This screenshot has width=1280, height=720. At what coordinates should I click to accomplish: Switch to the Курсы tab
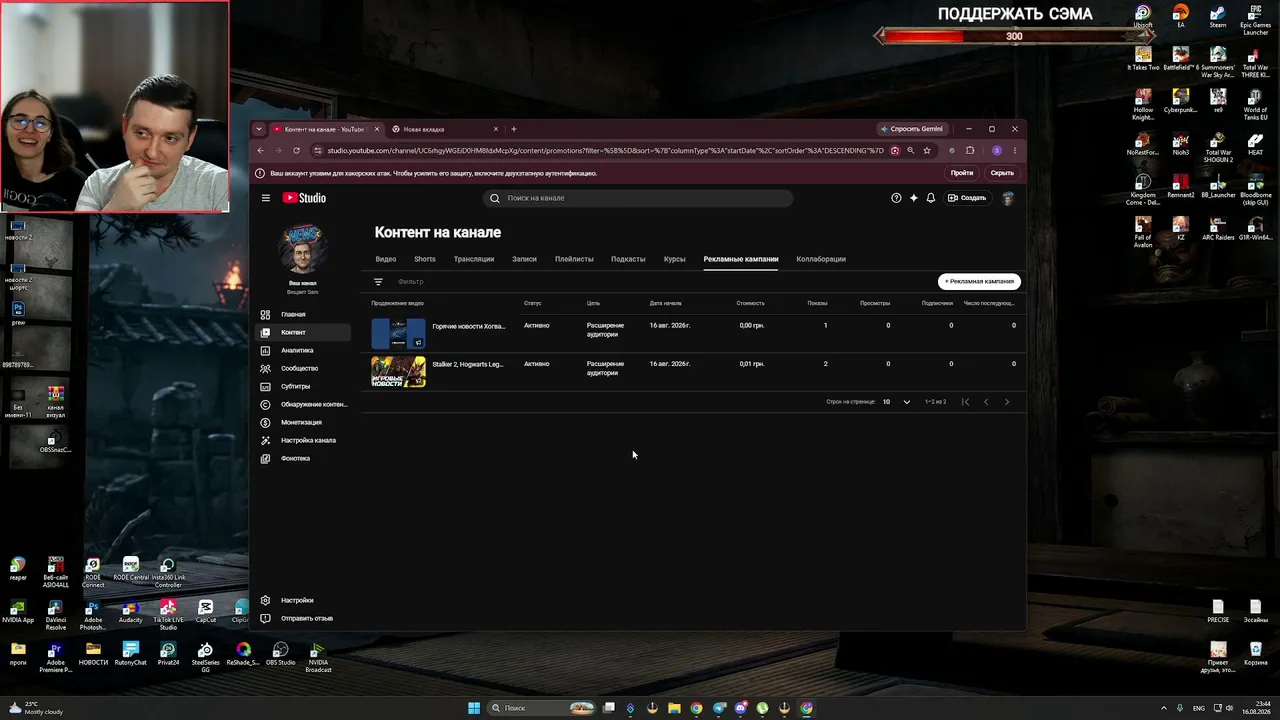(x=675, y=259)
